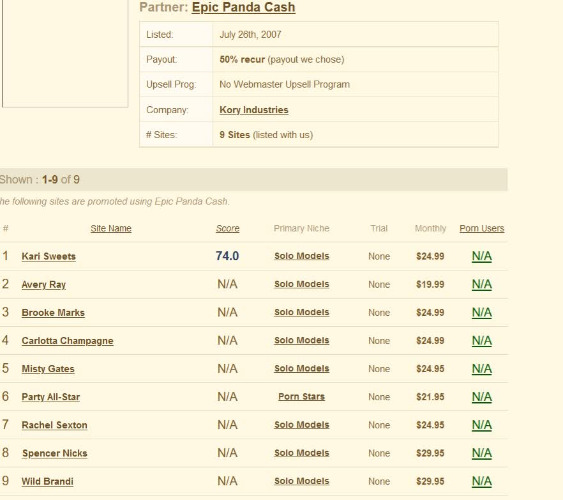Open the Party All-Star site link
Screen dimensions: 563x500
click(51, 397)
